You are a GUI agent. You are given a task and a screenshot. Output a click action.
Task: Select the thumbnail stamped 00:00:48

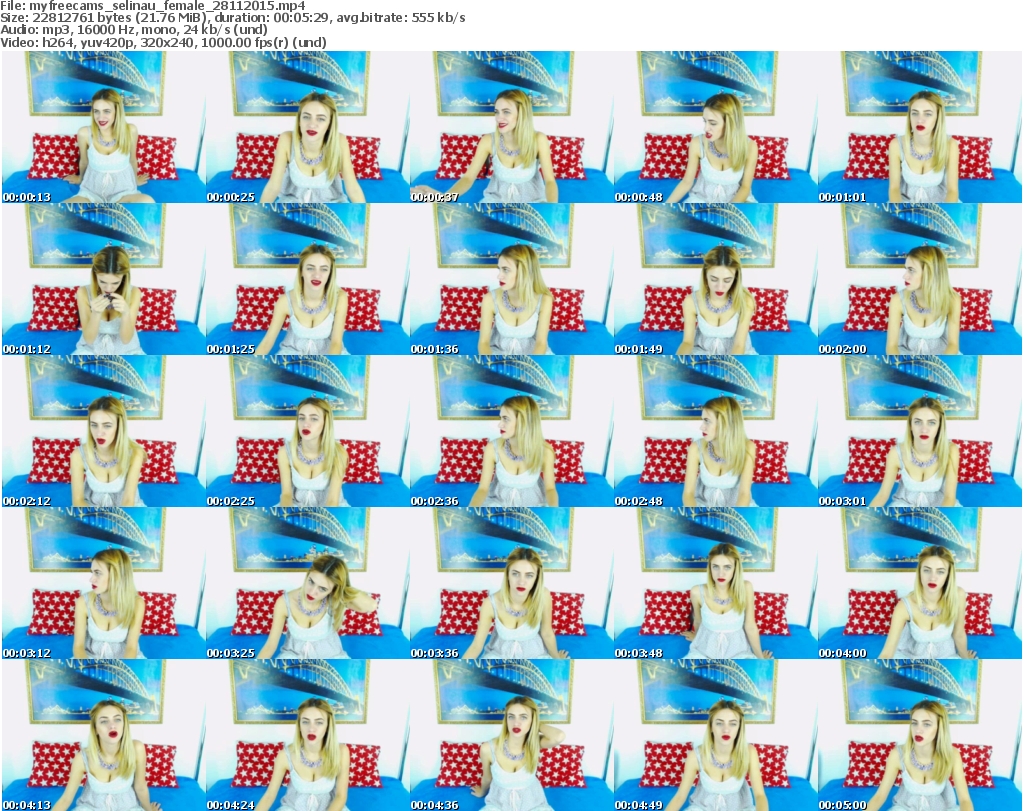(716, 127)
